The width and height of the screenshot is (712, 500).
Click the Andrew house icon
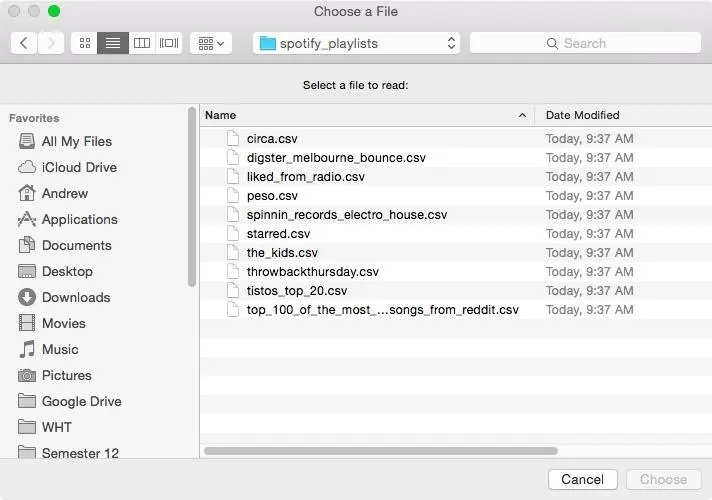(27, 193)
